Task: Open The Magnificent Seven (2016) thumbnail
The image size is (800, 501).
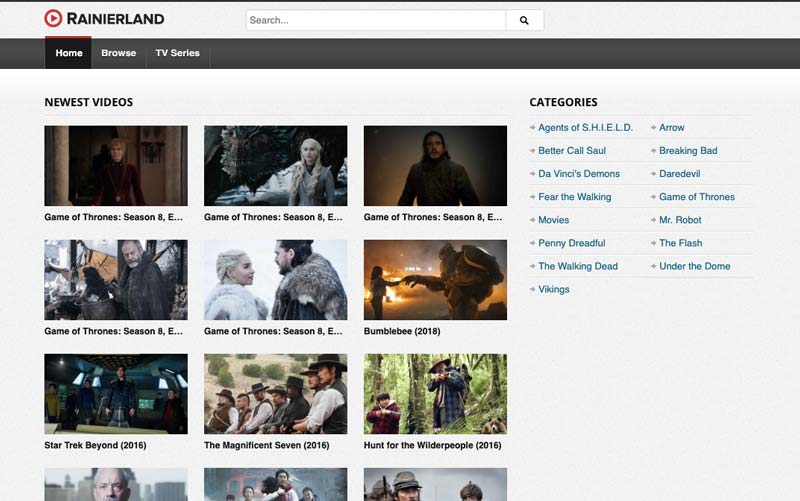Action: 276,394
